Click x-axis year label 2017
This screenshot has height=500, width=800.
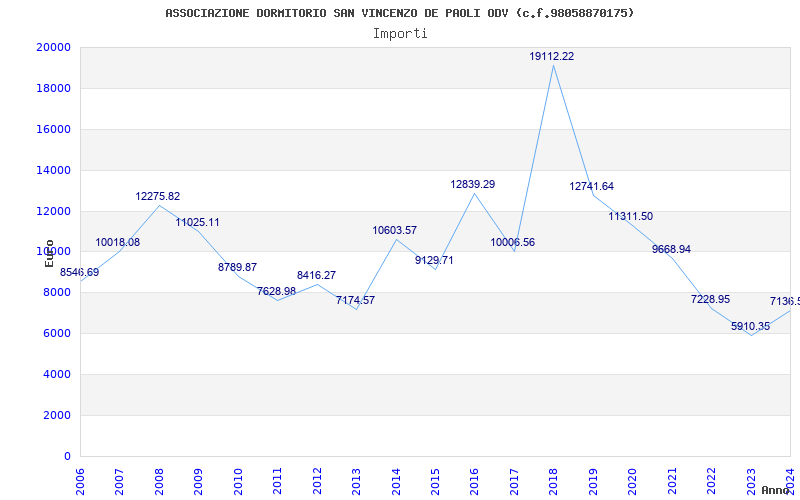coord(514,482)
